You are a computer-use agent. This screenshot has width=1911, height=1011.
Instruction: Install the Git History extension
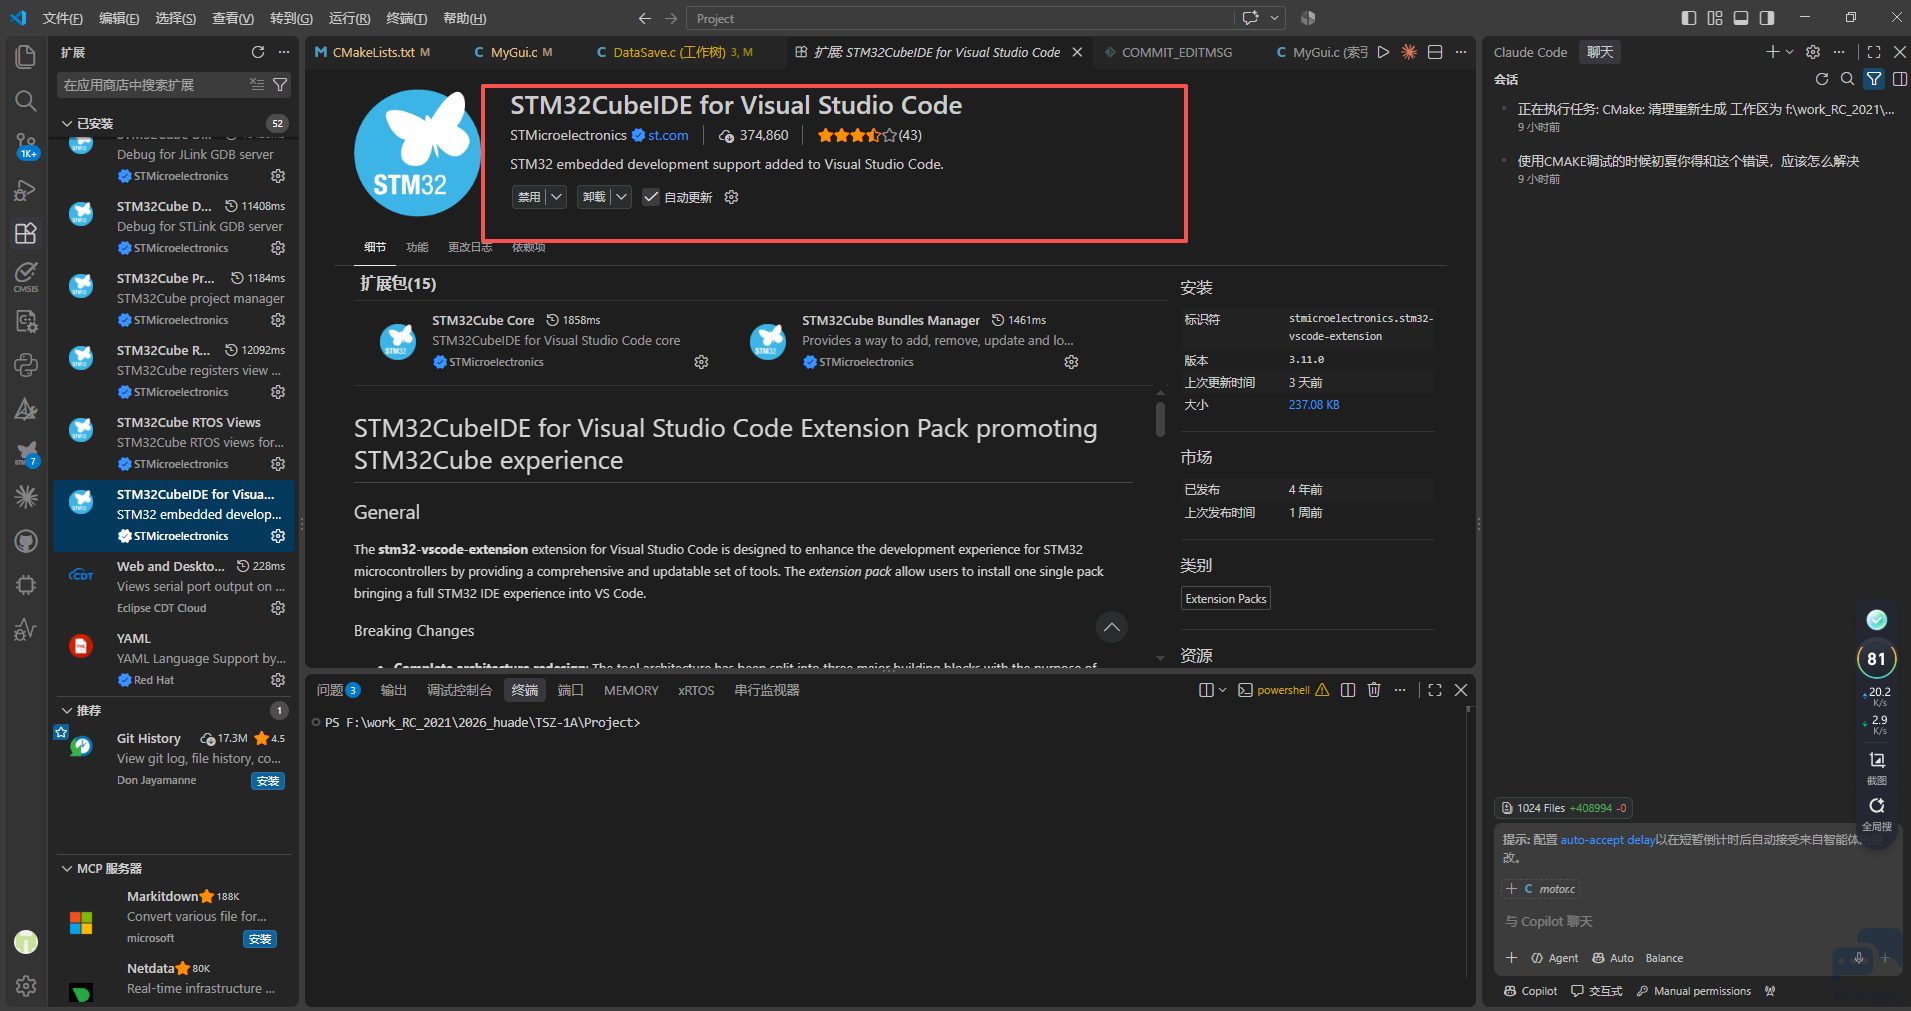pyautogui.click(x=268, y=781)
